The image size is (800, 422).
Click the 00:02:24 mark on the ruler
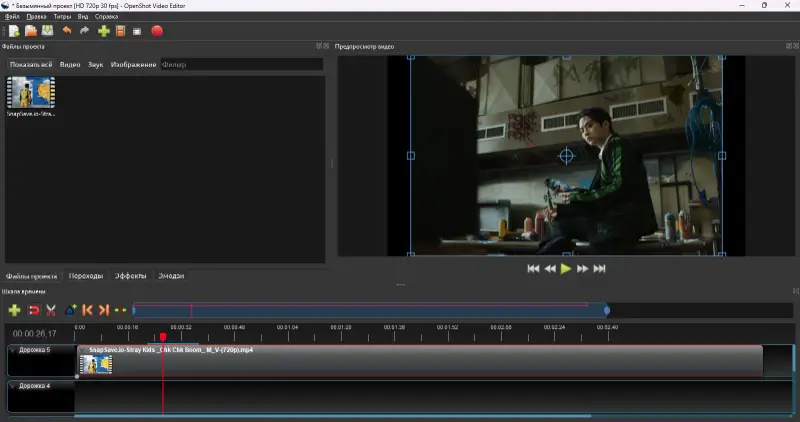(x=554, y=327)
